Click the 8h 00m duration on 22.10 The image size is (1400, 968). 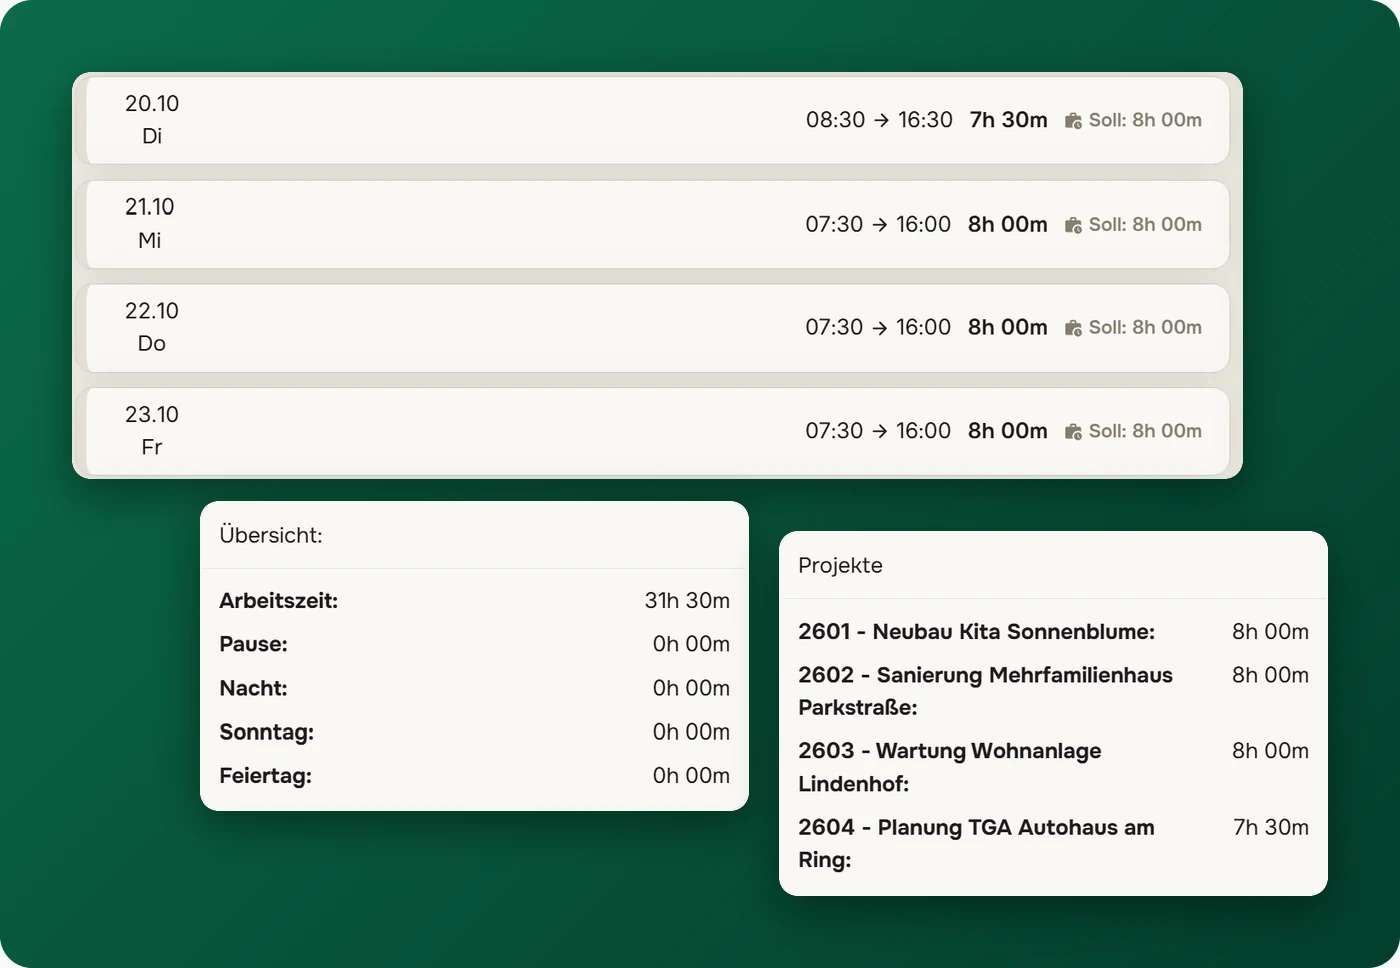coord(1008,327)
